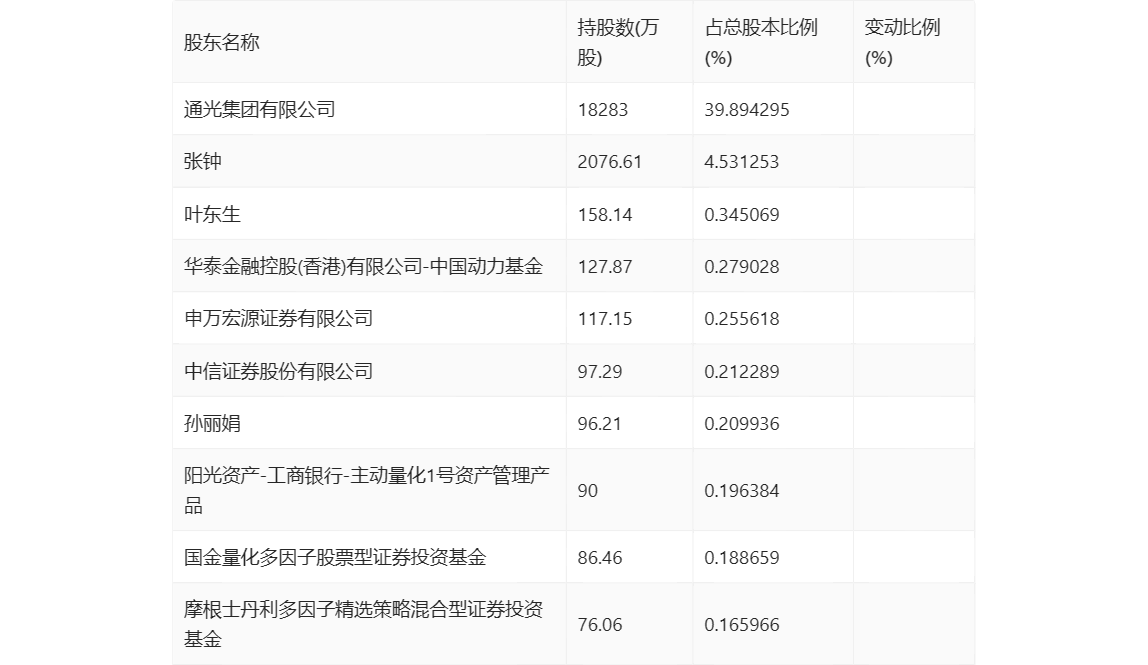Click the percentage 4.531253

point(742,162)
